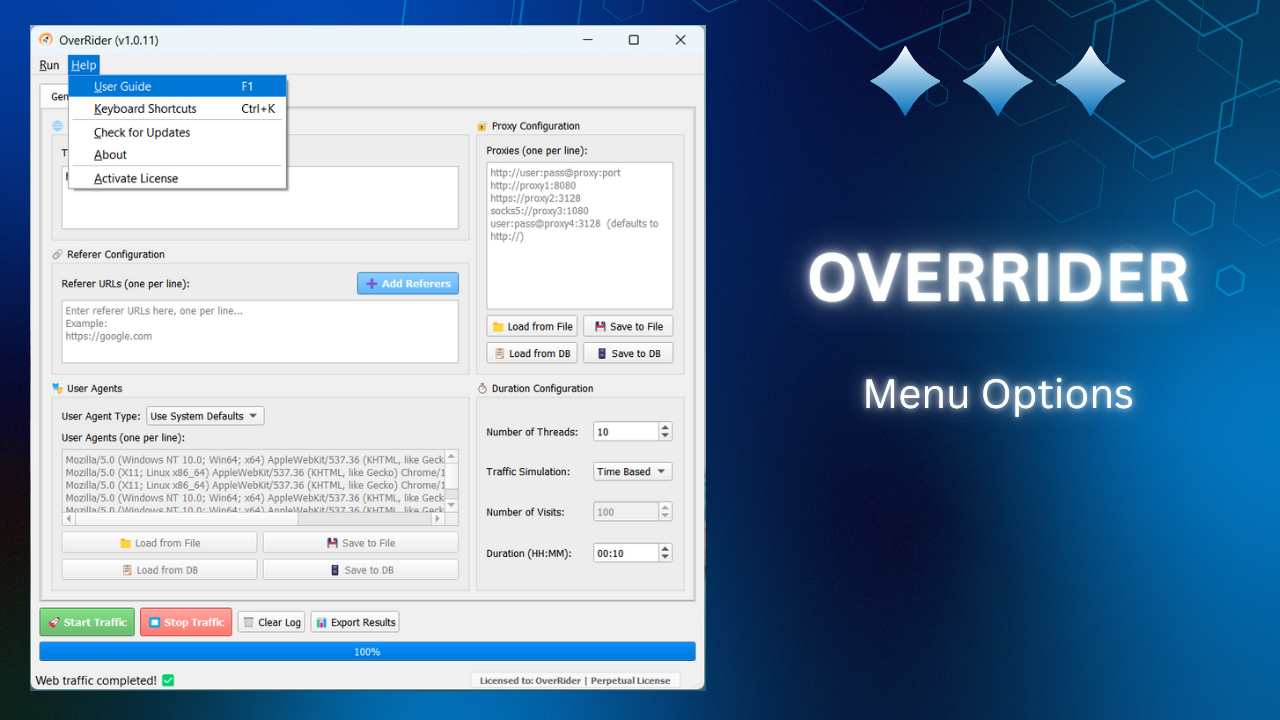Image resolution: width=1280 pixels, height=720 pixels.
Task: Decrease Duration (HH:MM) with down arrow
Action: [x=666, y=557]
